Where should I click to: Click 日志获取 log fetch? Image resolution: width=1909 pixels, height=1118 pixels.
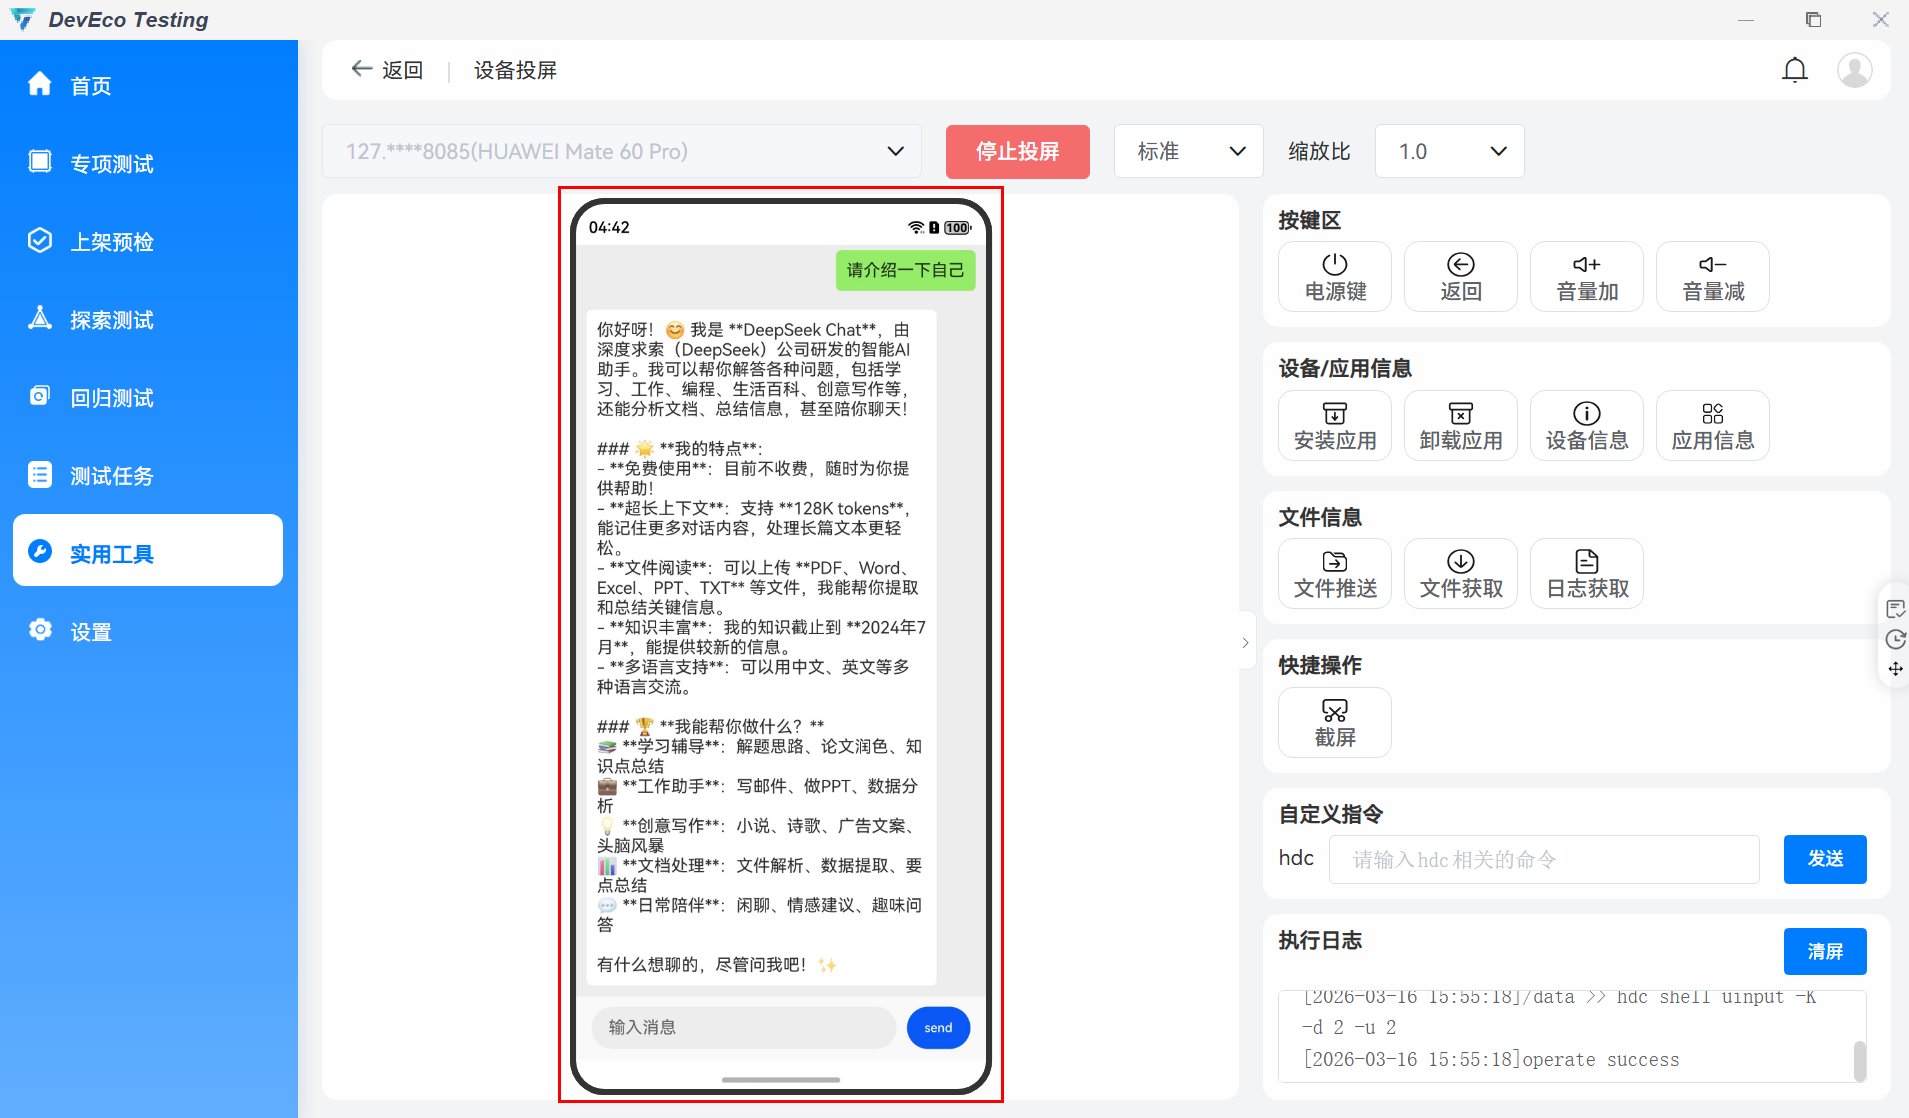point(1587,574)
